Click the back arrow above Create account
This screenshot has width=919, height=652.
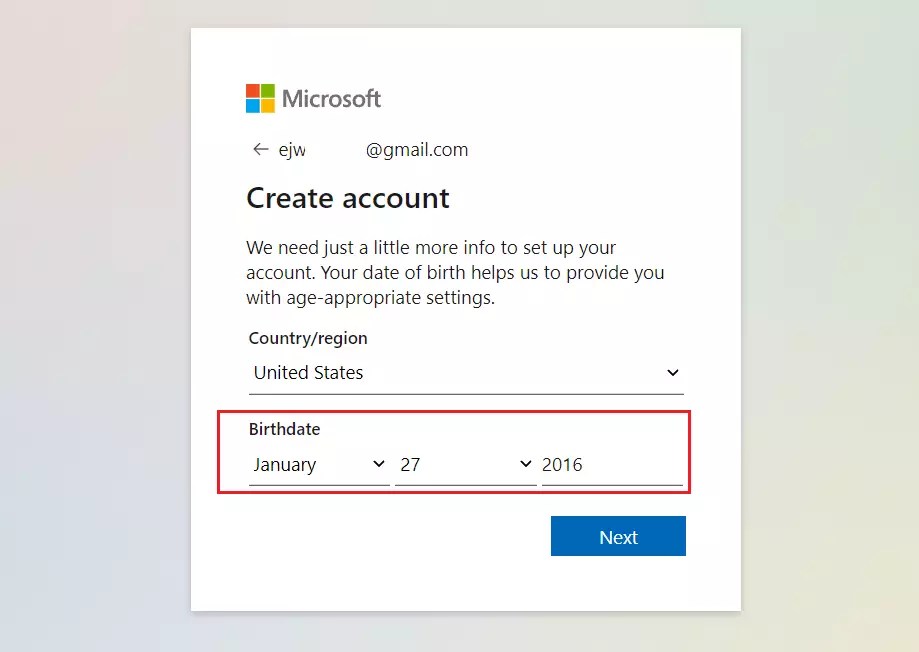tap(259, 149)
